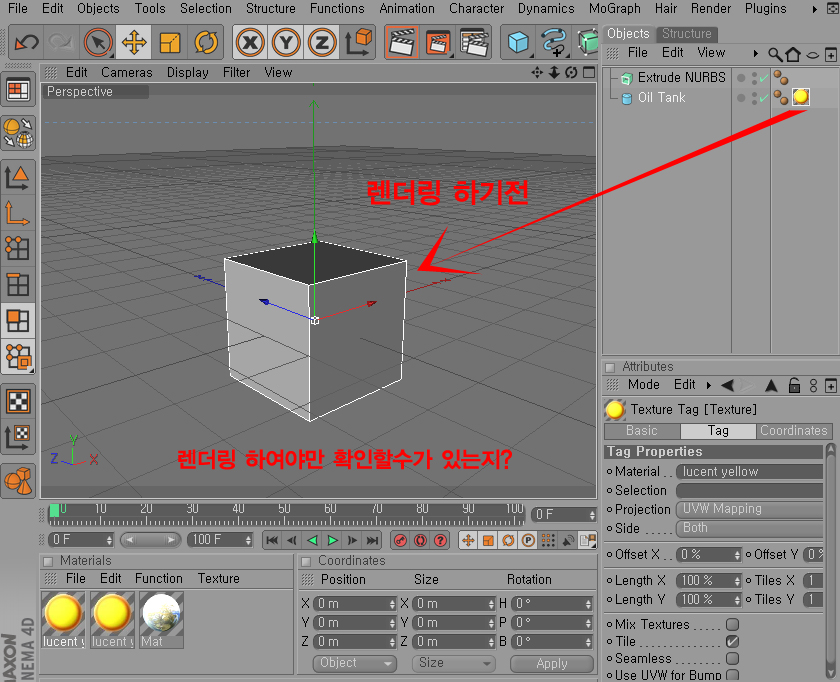Activate the Scale tool
The image size is (840, 682).
tap(170, 42)
